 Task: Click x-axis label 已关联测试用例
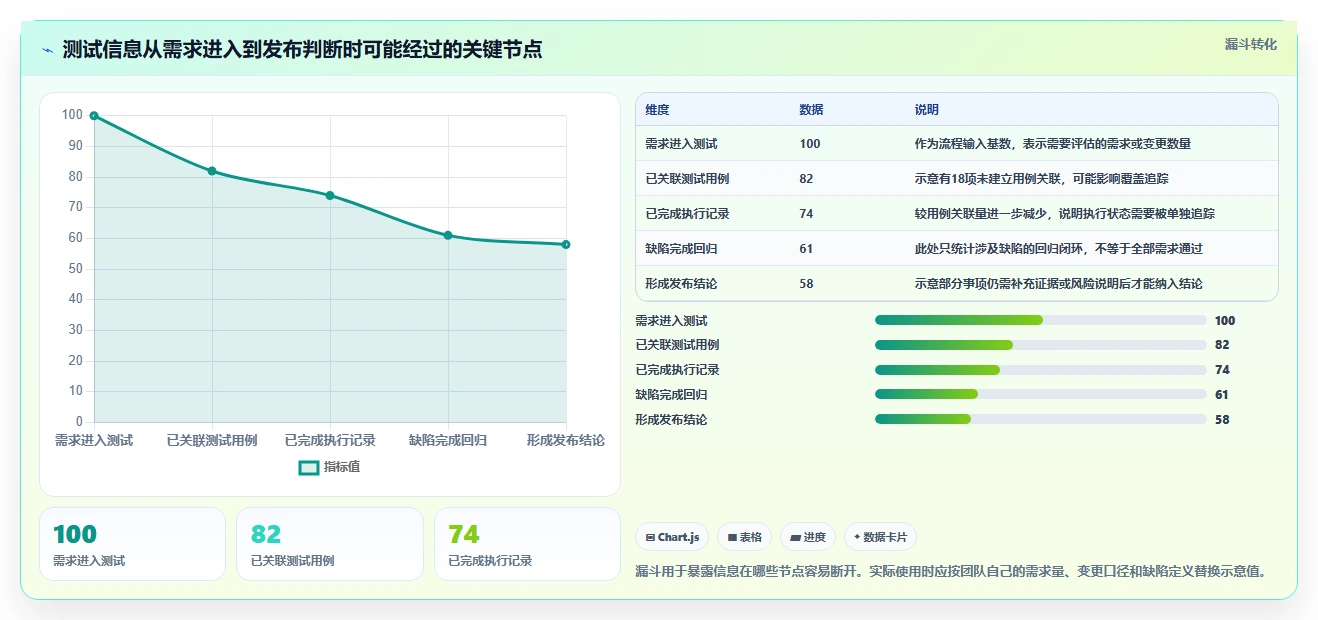tap(212, 440)
